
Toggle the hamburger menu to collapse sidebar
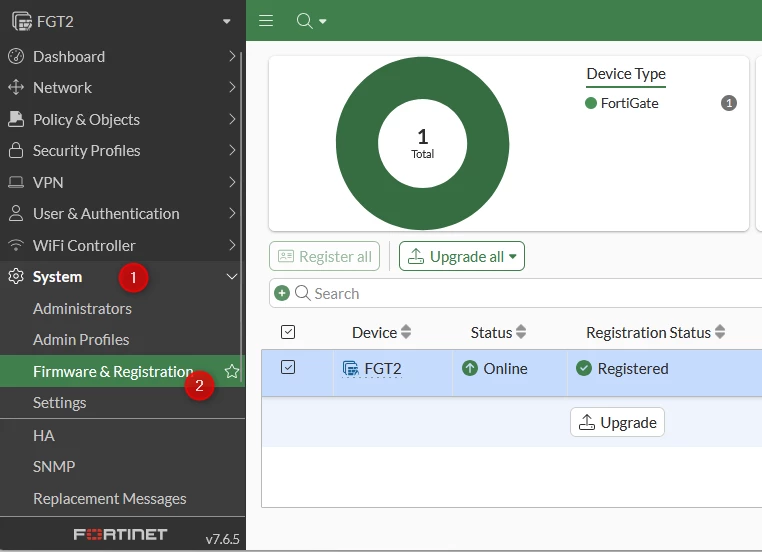pos(266,20)
